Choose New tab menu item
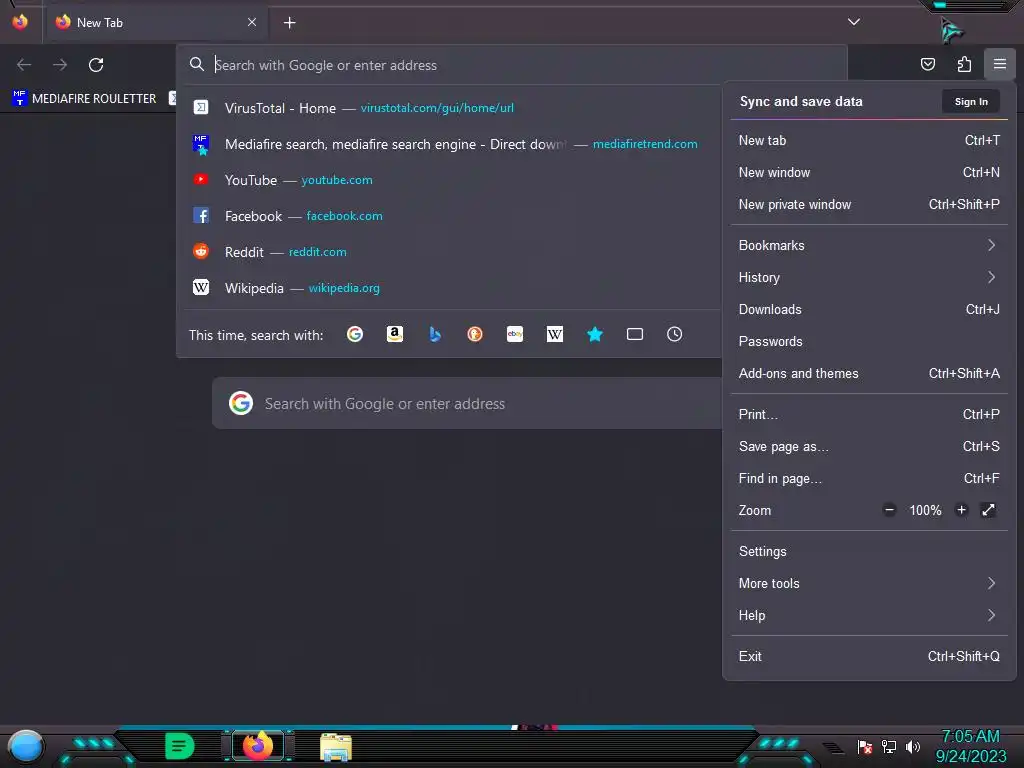 pos(869,140)
